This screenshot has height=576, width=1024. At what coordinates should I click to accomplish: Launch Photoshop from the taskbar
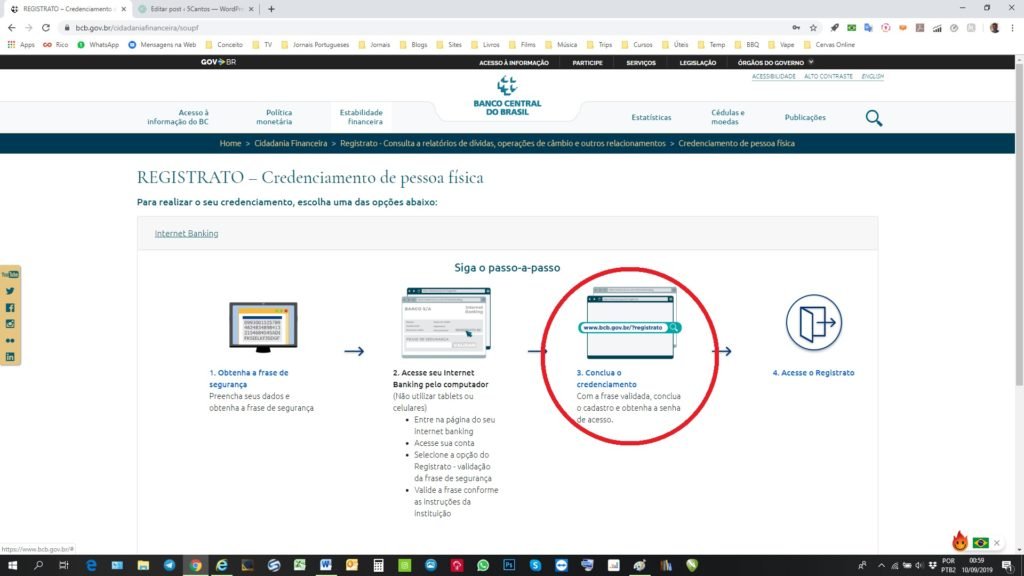pyautogui.click(x=509, y=565)
